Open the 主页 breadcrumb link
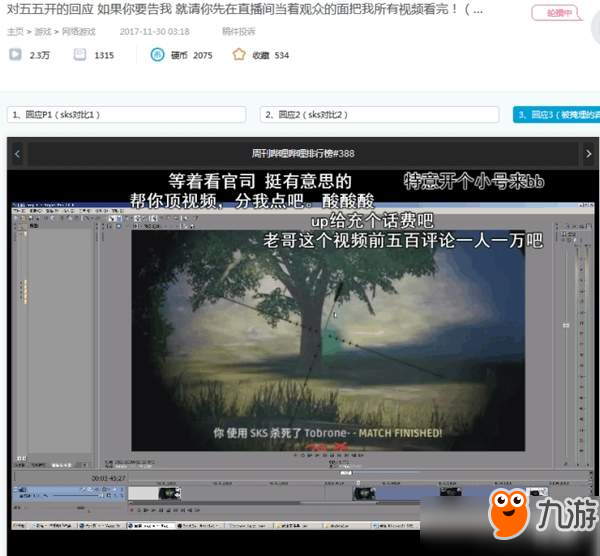This screenshot has height=556, width=600. click(15, 32)
